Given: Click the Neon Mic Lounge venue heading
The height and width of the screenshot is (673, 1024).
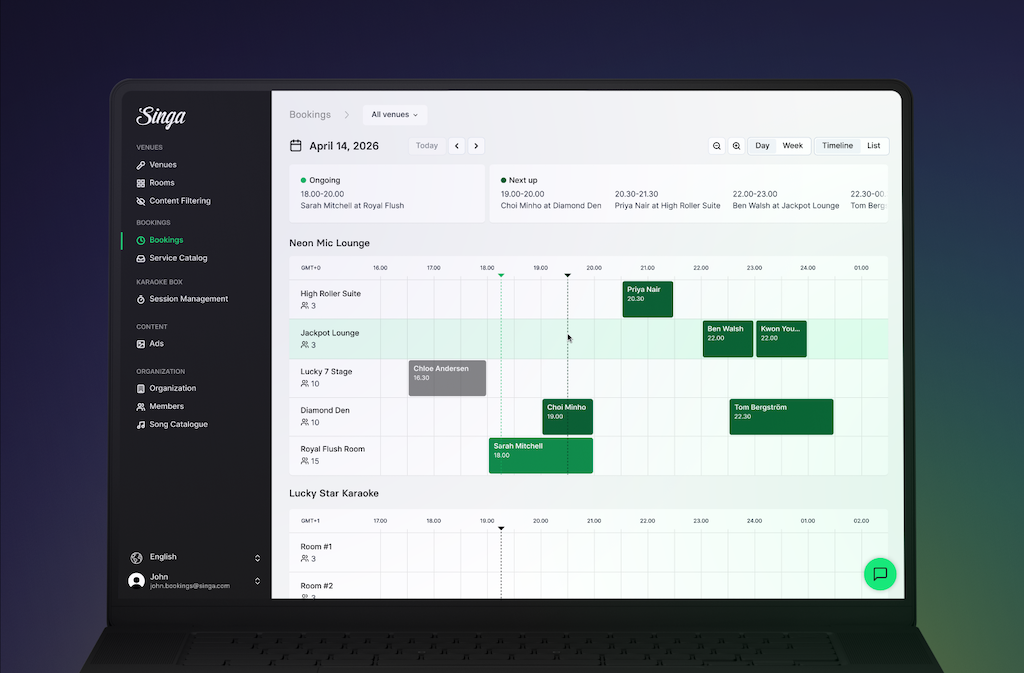Looking at the screenshot, I should [329, 243].
